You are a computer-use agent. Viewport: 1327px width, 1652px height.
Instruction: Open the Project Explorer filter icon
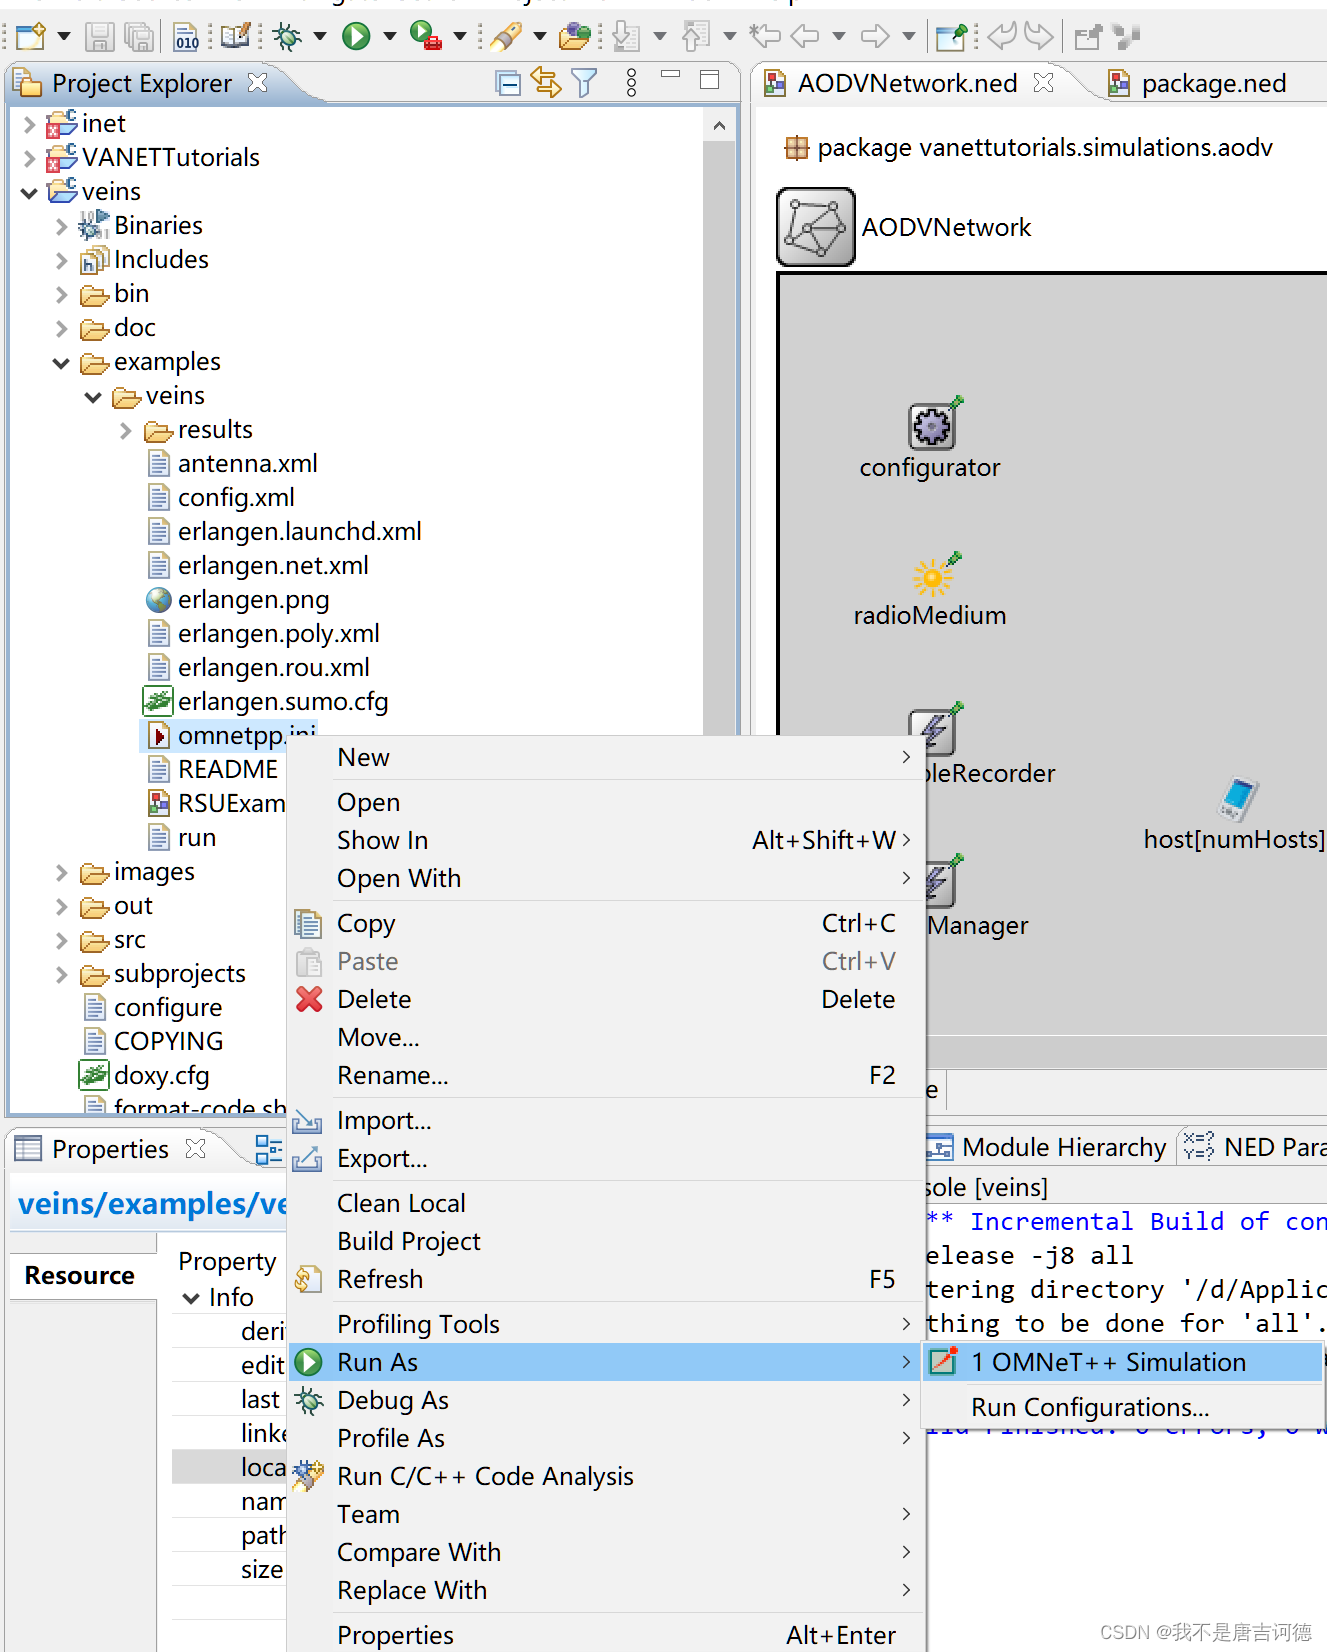coord(584,82)
